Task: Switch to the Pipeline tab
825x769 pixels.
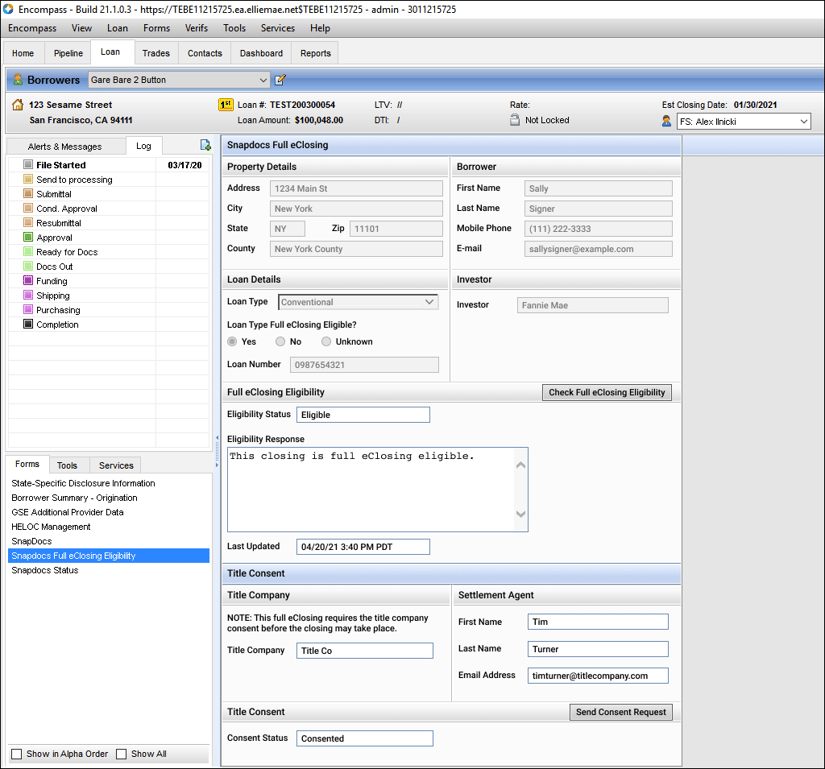Action: (x=68, y=53)
